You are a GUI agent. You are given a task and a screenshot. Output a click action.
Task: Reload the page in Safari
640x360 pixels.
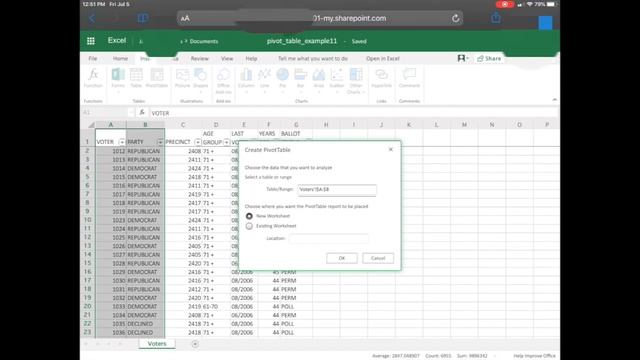[456, 18]
